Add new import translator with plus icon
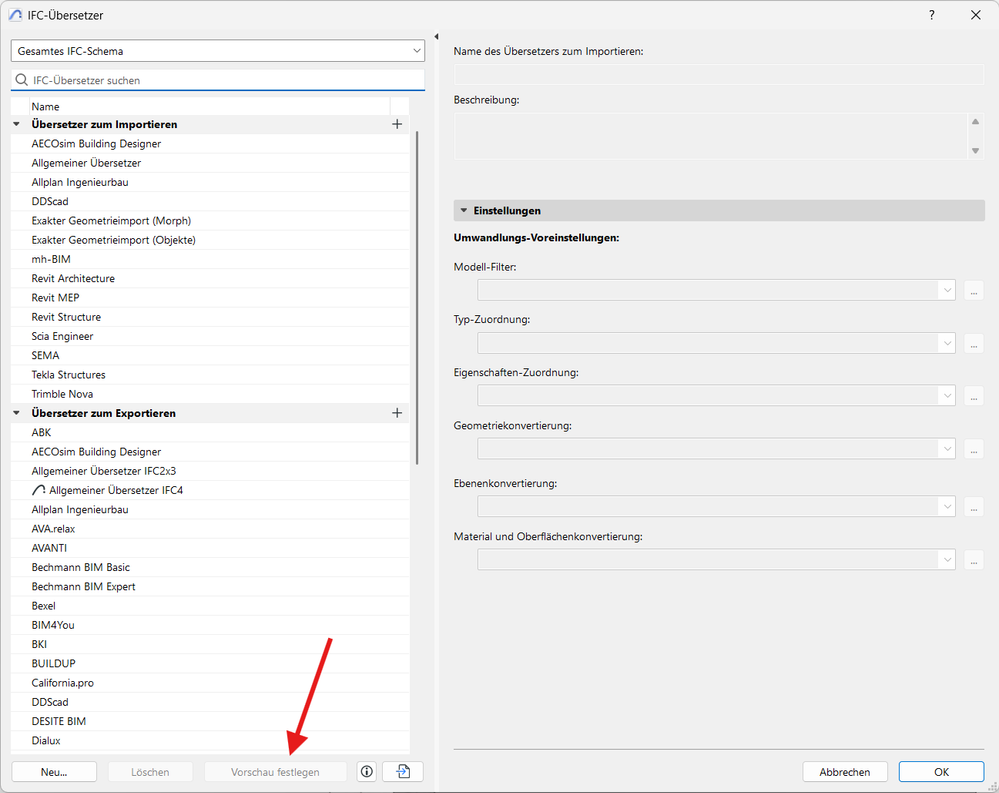 pyautogui.click(x=397, y=124)
